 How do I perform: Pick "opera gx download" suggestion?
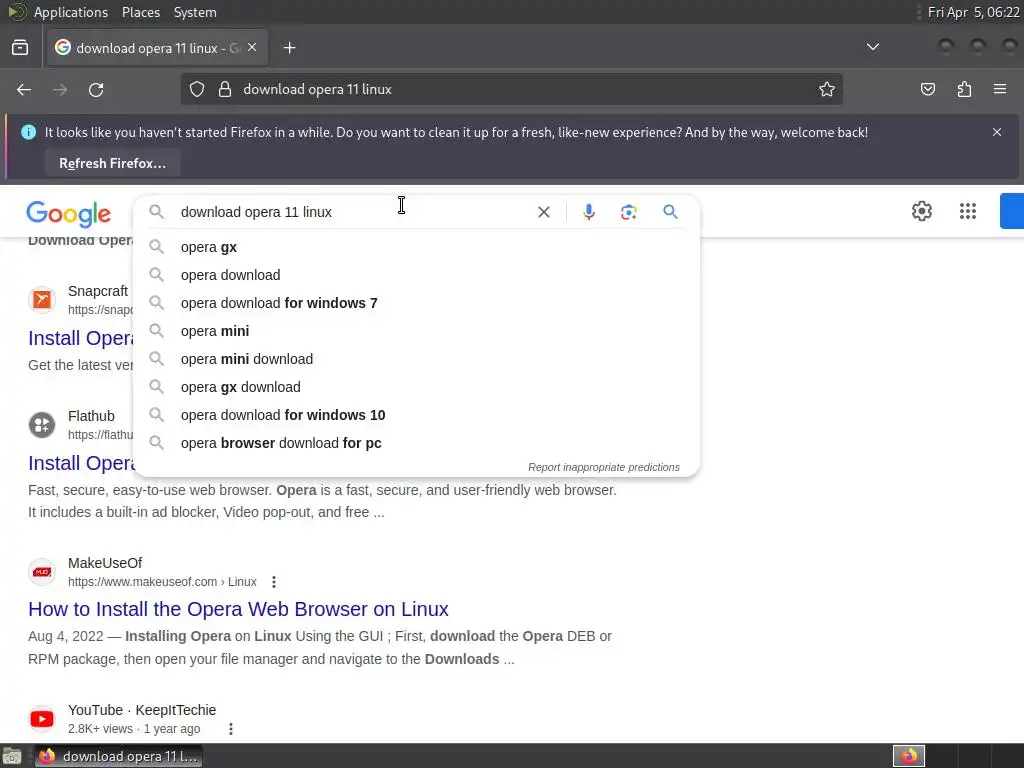click(416, 387)
